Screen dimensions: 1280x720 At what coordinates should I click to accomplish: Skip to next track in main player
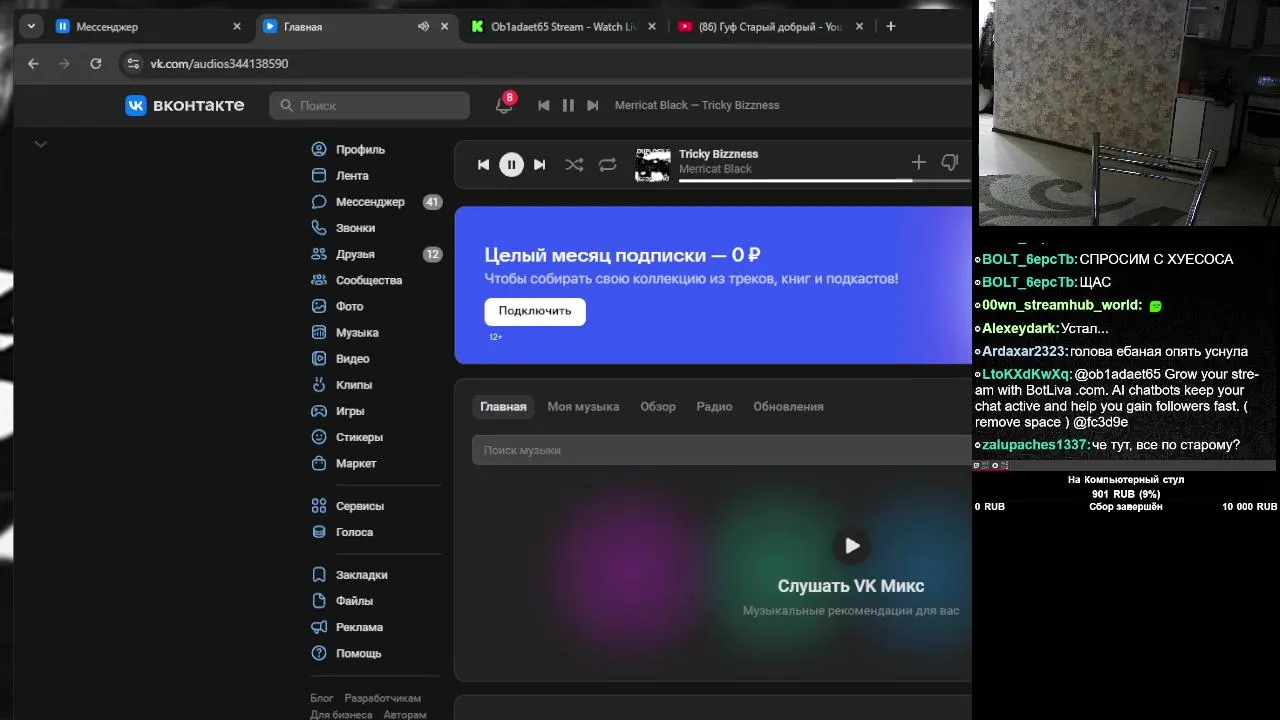point(540,165)
